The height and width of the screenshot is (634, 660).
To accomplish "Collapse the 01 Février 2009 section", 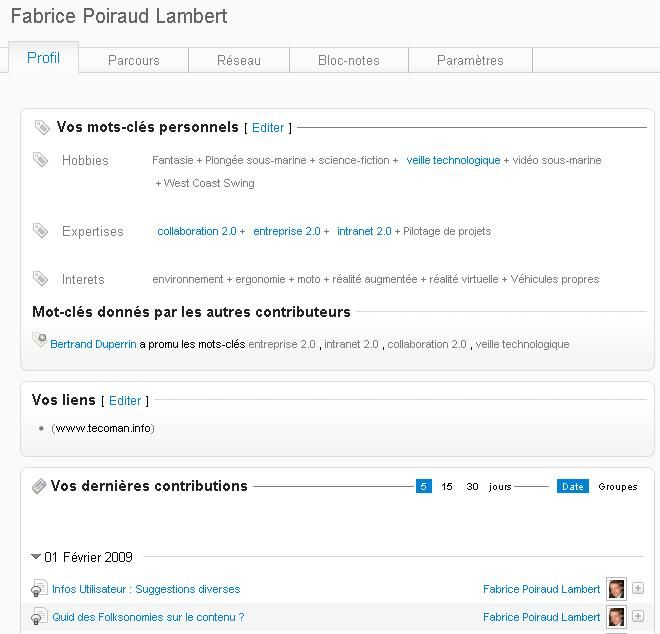I will pos(36,557).
